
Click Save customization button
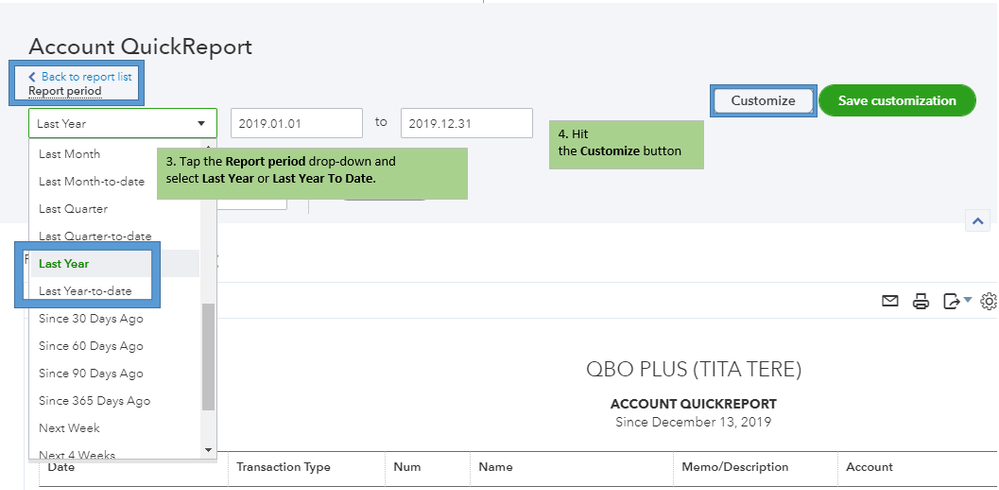pyautogui.click(x=897, y=101)
